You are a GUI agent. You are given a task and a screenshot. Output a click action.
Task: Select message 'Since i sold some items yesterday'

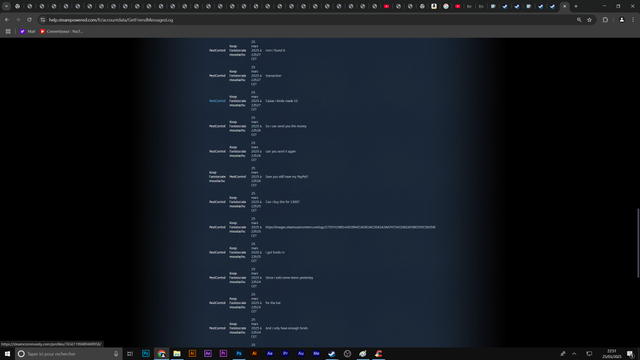[x=289, y=278]
